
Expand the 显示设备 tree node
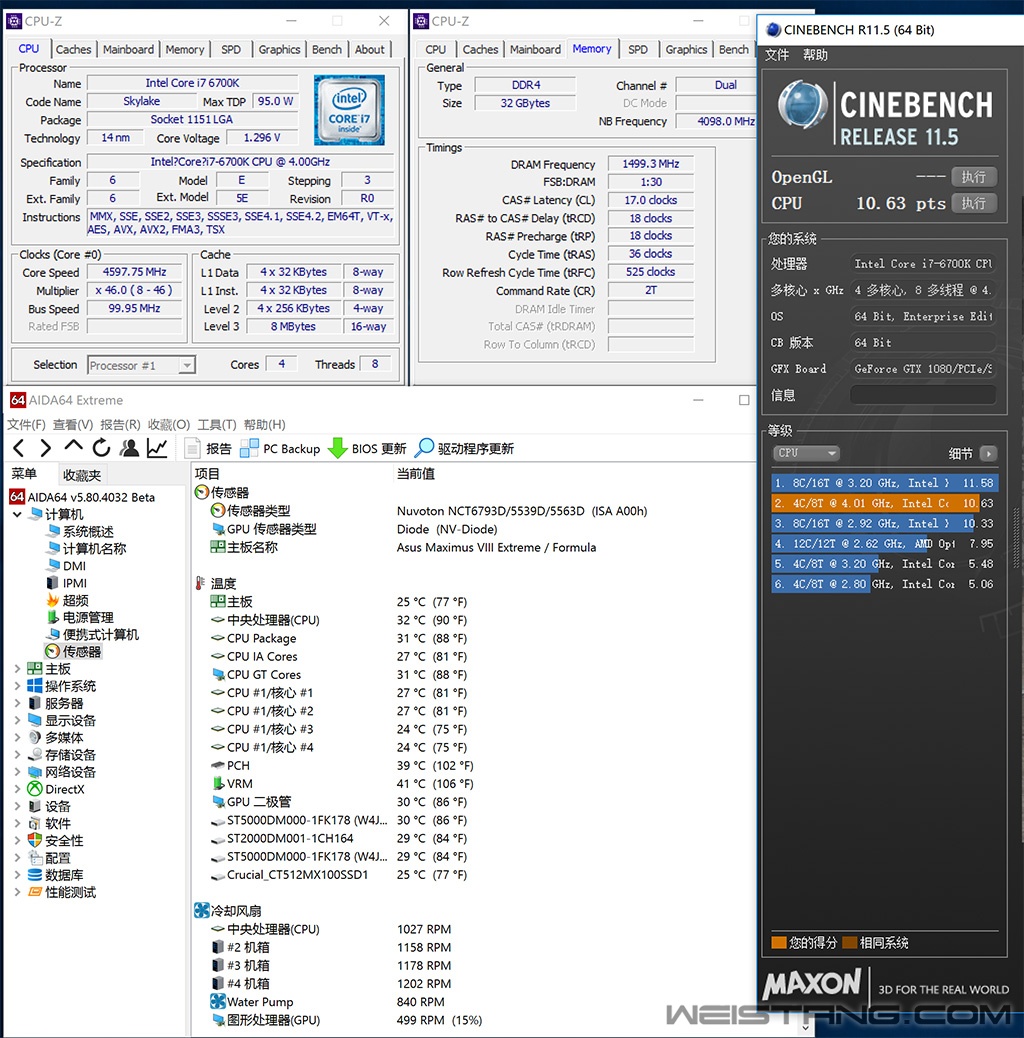(18, 720)
